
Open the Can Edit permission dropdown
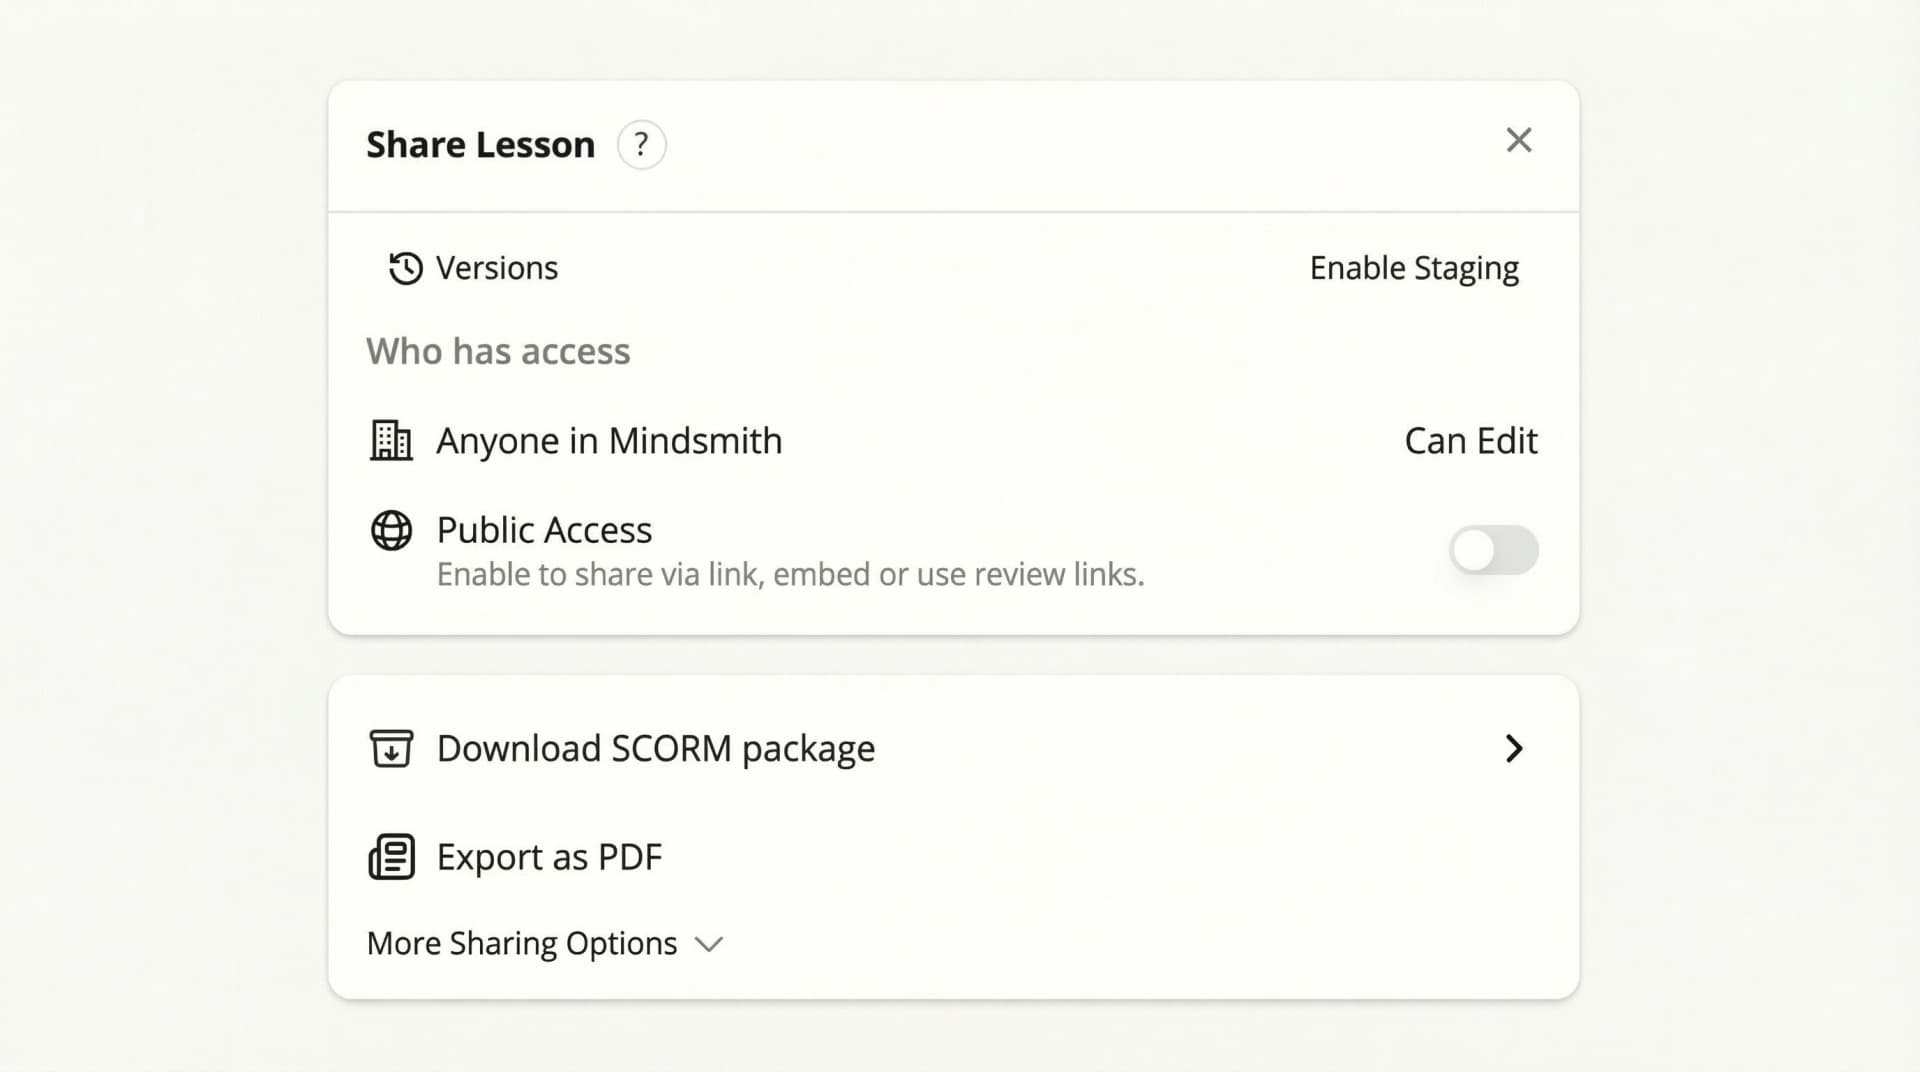(x=1470, y=441)
